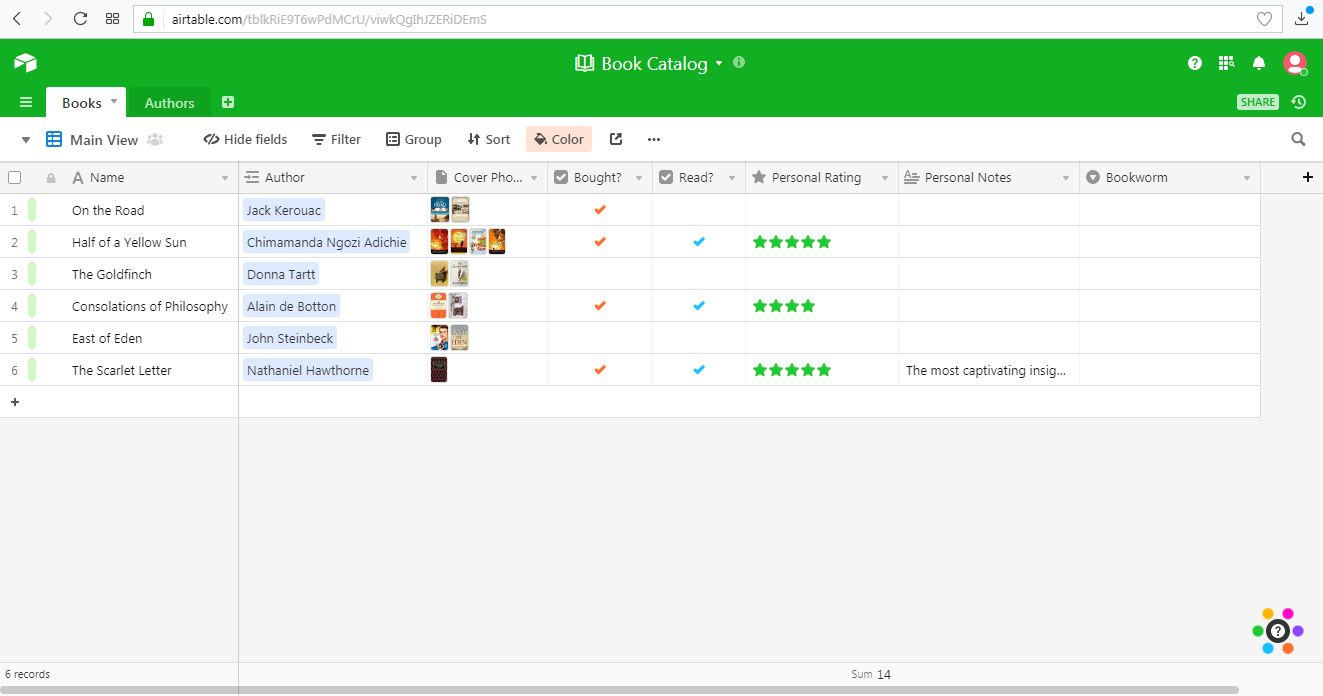Click the Color button
The height and width of the screenshot is (696, 1323).
pos(559,140)
